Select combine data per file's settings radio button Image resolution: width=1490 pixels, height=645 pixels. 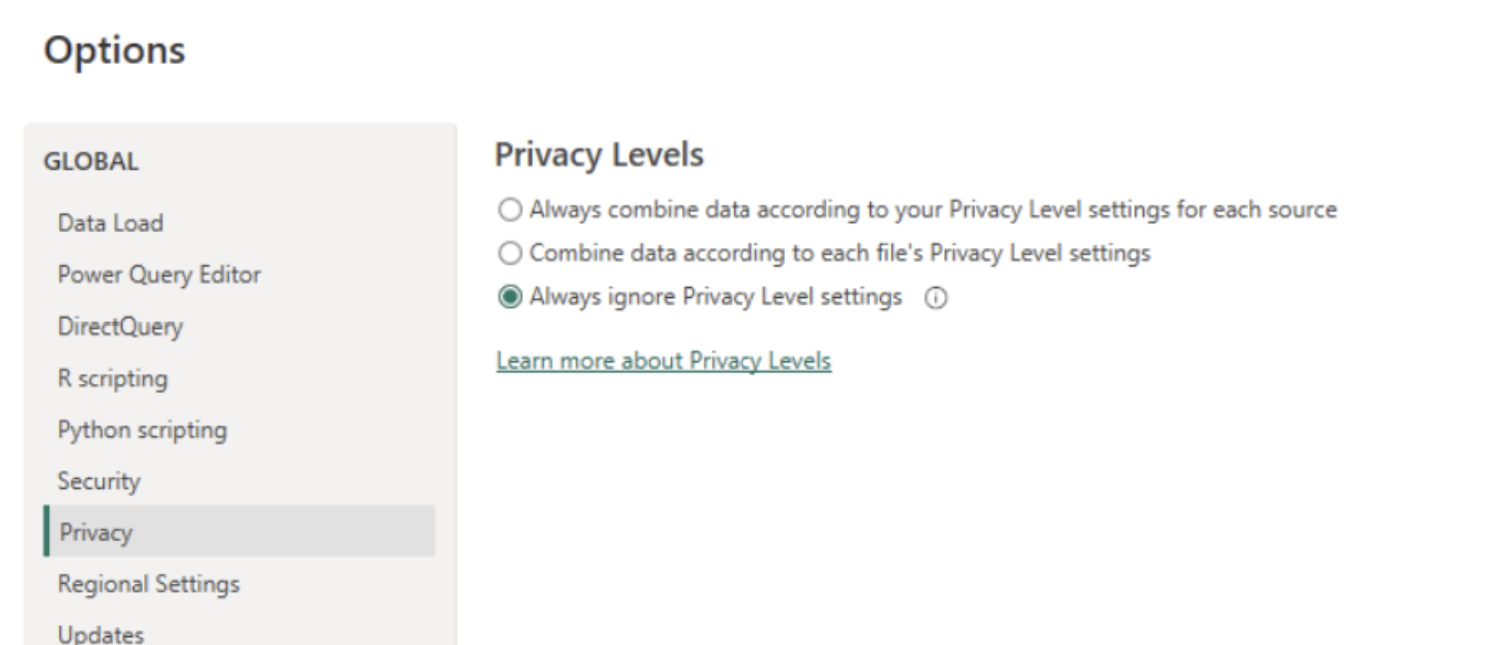[x=512, y=253]
